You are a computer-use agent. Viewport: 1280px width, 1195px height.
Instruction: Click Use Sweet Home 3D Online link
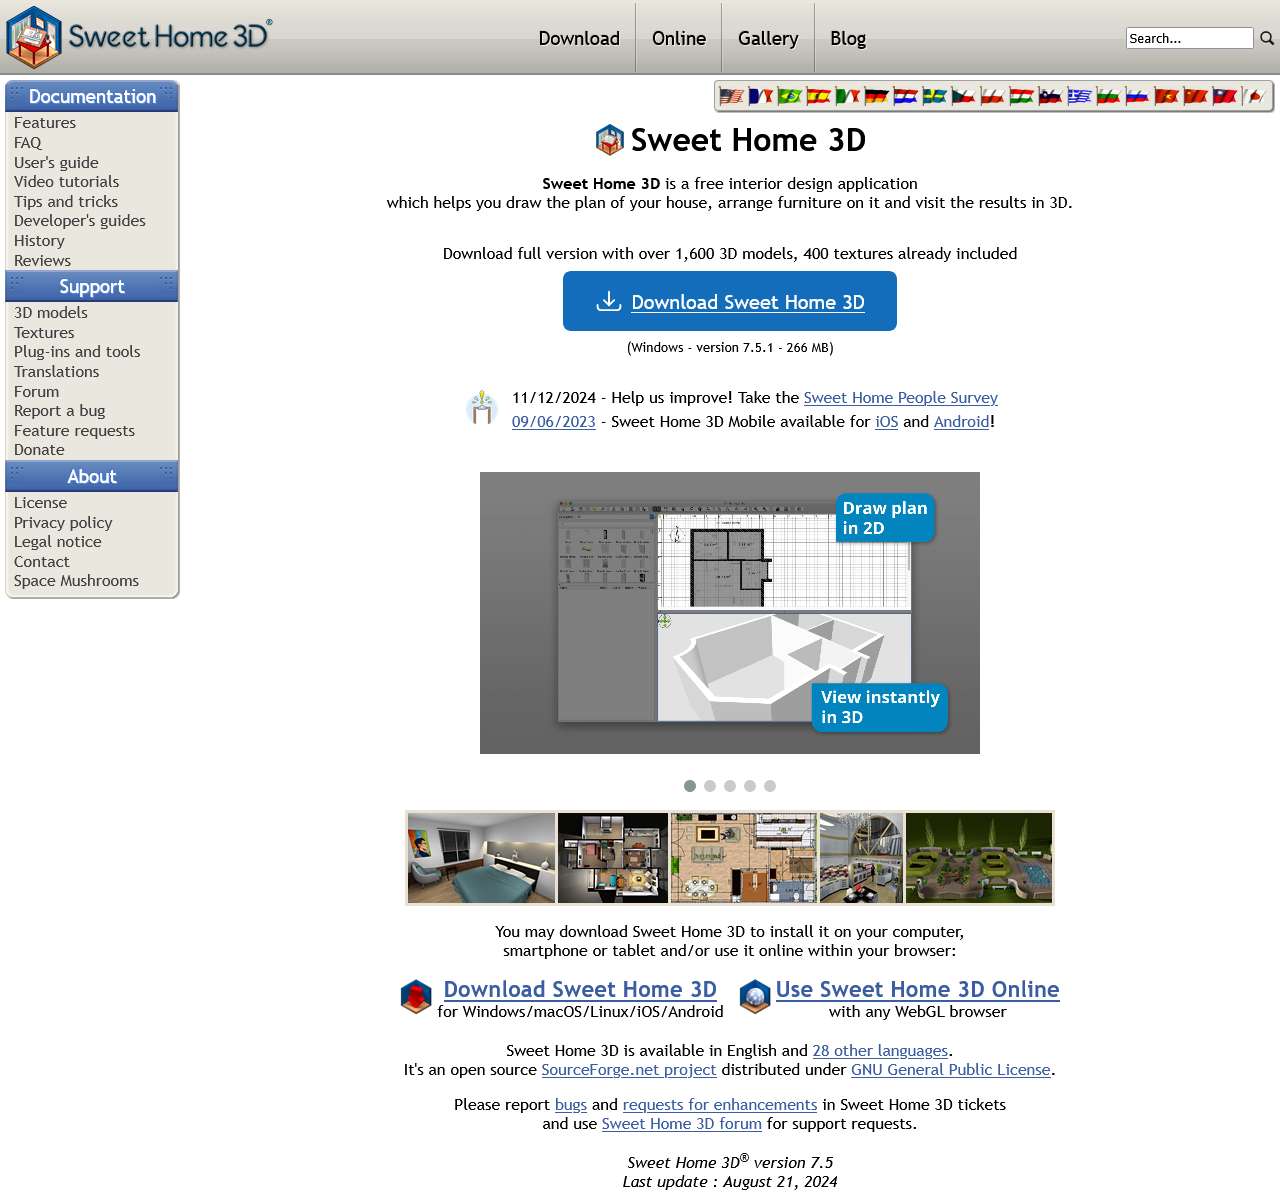point(917,989)
